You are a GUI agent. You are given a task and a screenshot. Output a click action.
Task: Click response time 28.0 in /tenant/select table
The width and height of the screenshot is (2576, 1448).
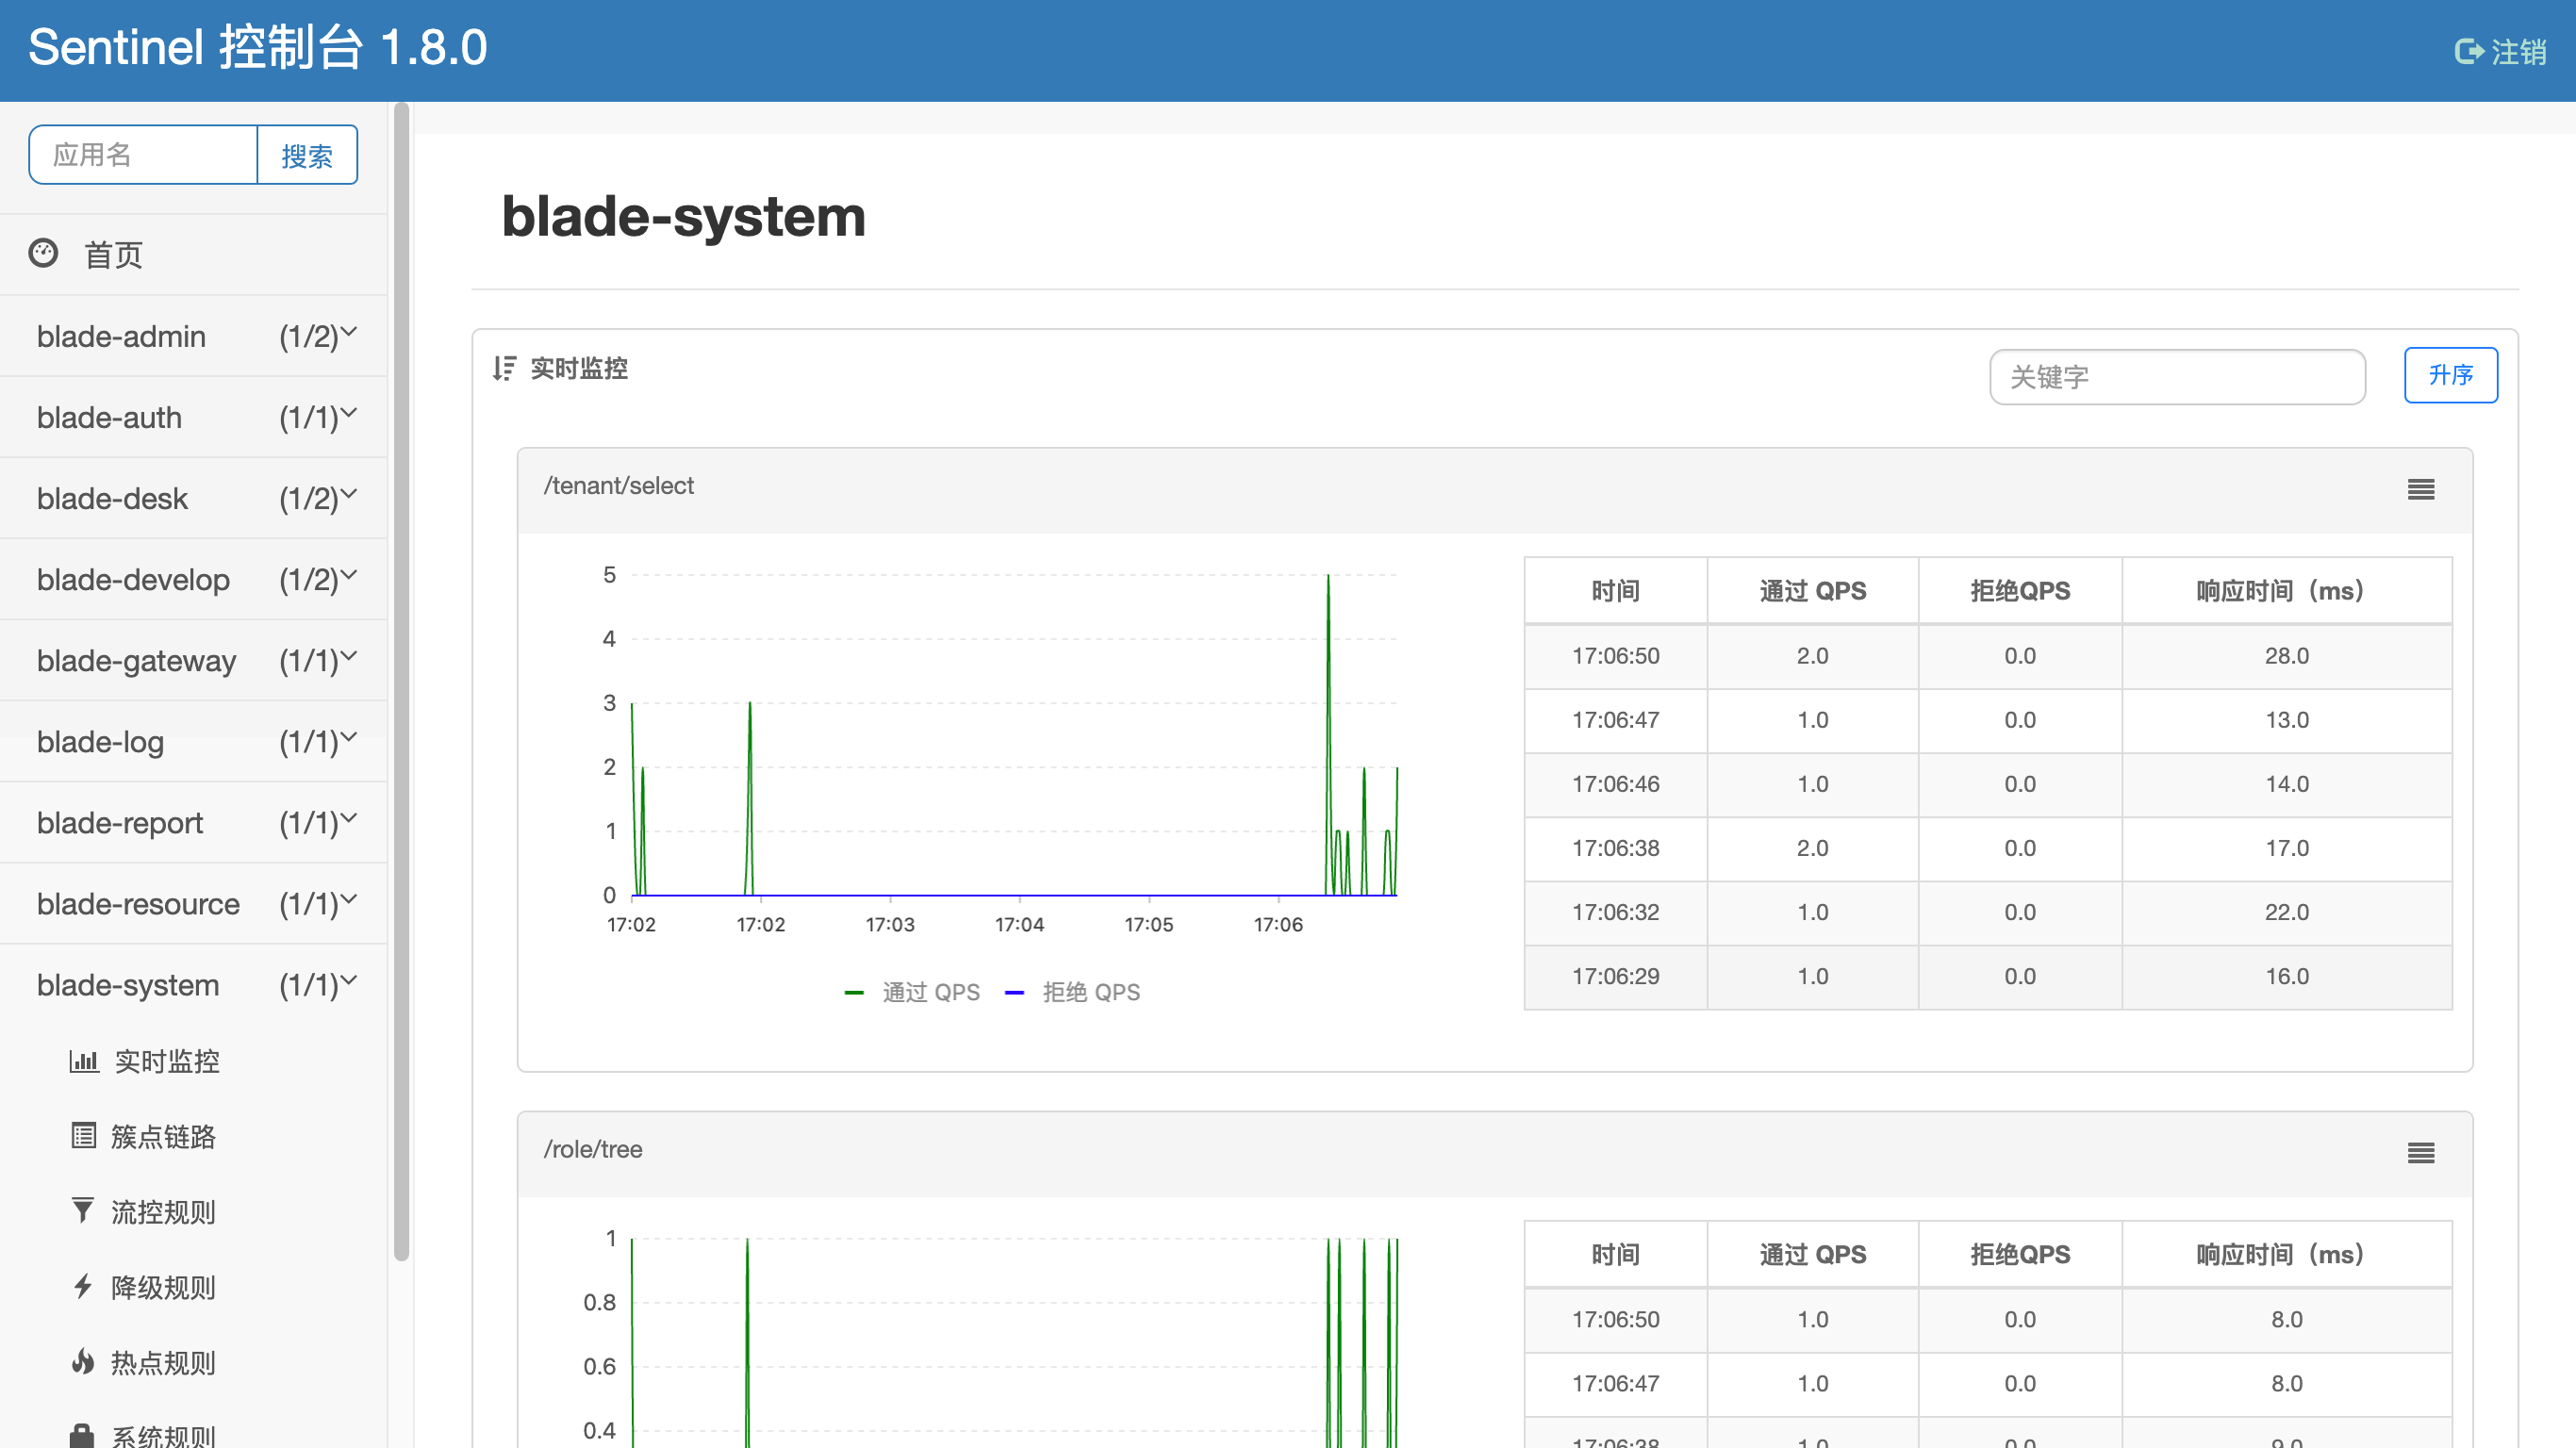point(2286,656)
